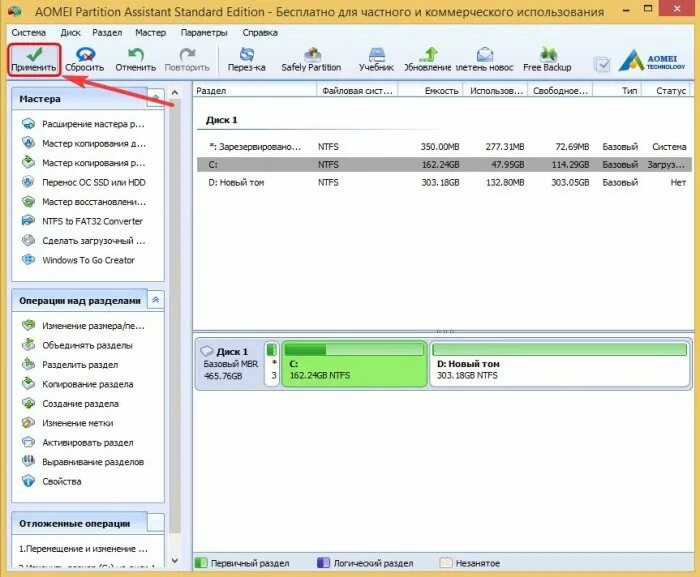Open the Safely Partition tool
Image resolution: width=700 pixels, height=577 pixels.
pyautogui.click(x=311, y=60)
